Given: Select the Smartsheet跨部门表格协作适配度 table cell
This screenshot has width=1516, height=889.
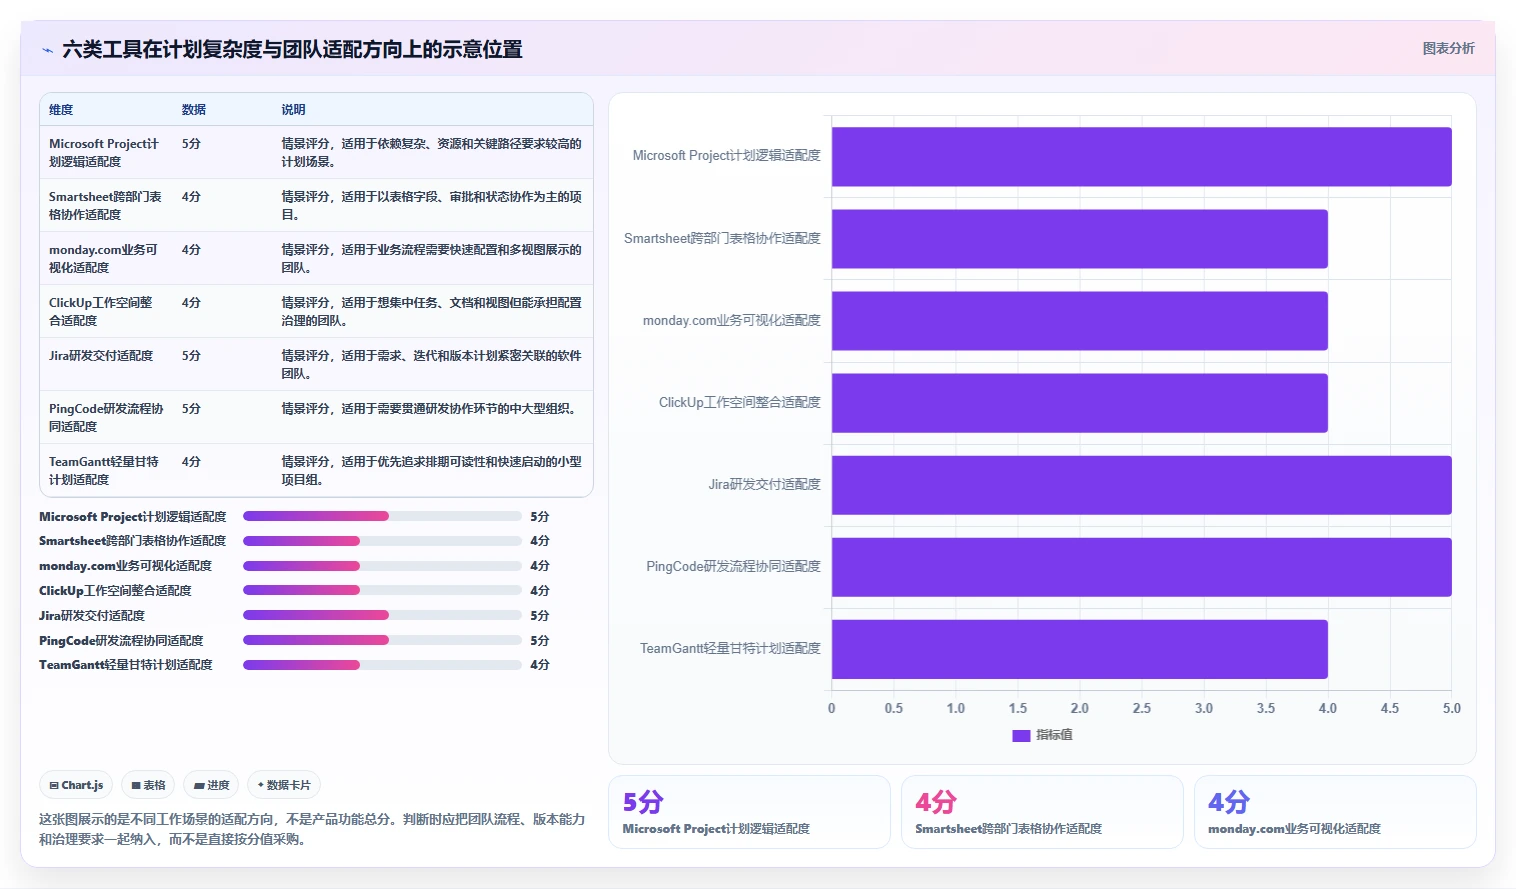Looking at the screenshot, I should click(105, 206).
